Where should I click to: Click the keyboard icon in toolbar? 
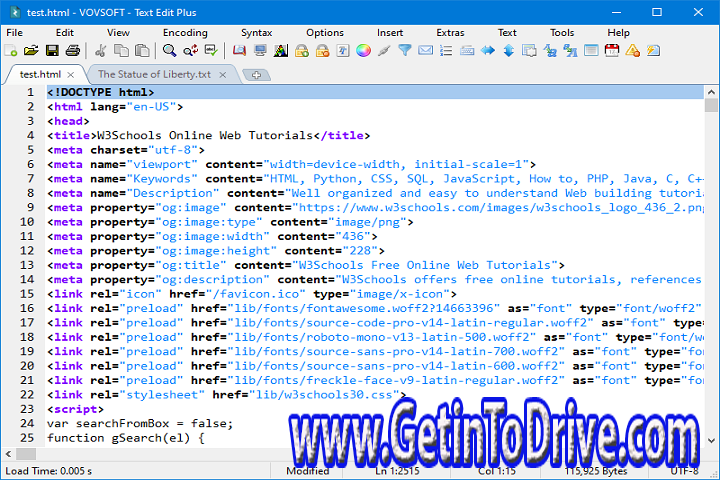click(467, 51)
